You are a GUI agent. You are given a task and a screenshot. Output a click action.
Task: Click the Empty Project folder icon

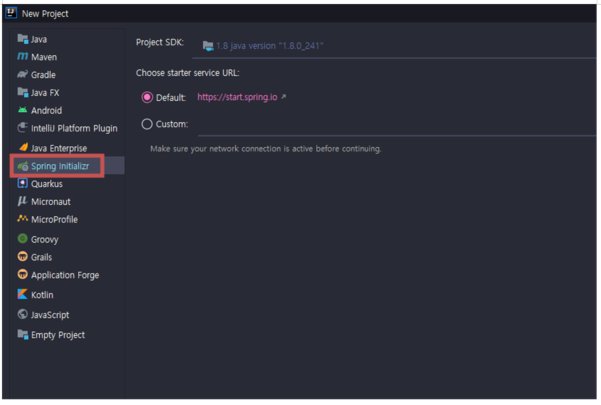(x=23, y=334)
